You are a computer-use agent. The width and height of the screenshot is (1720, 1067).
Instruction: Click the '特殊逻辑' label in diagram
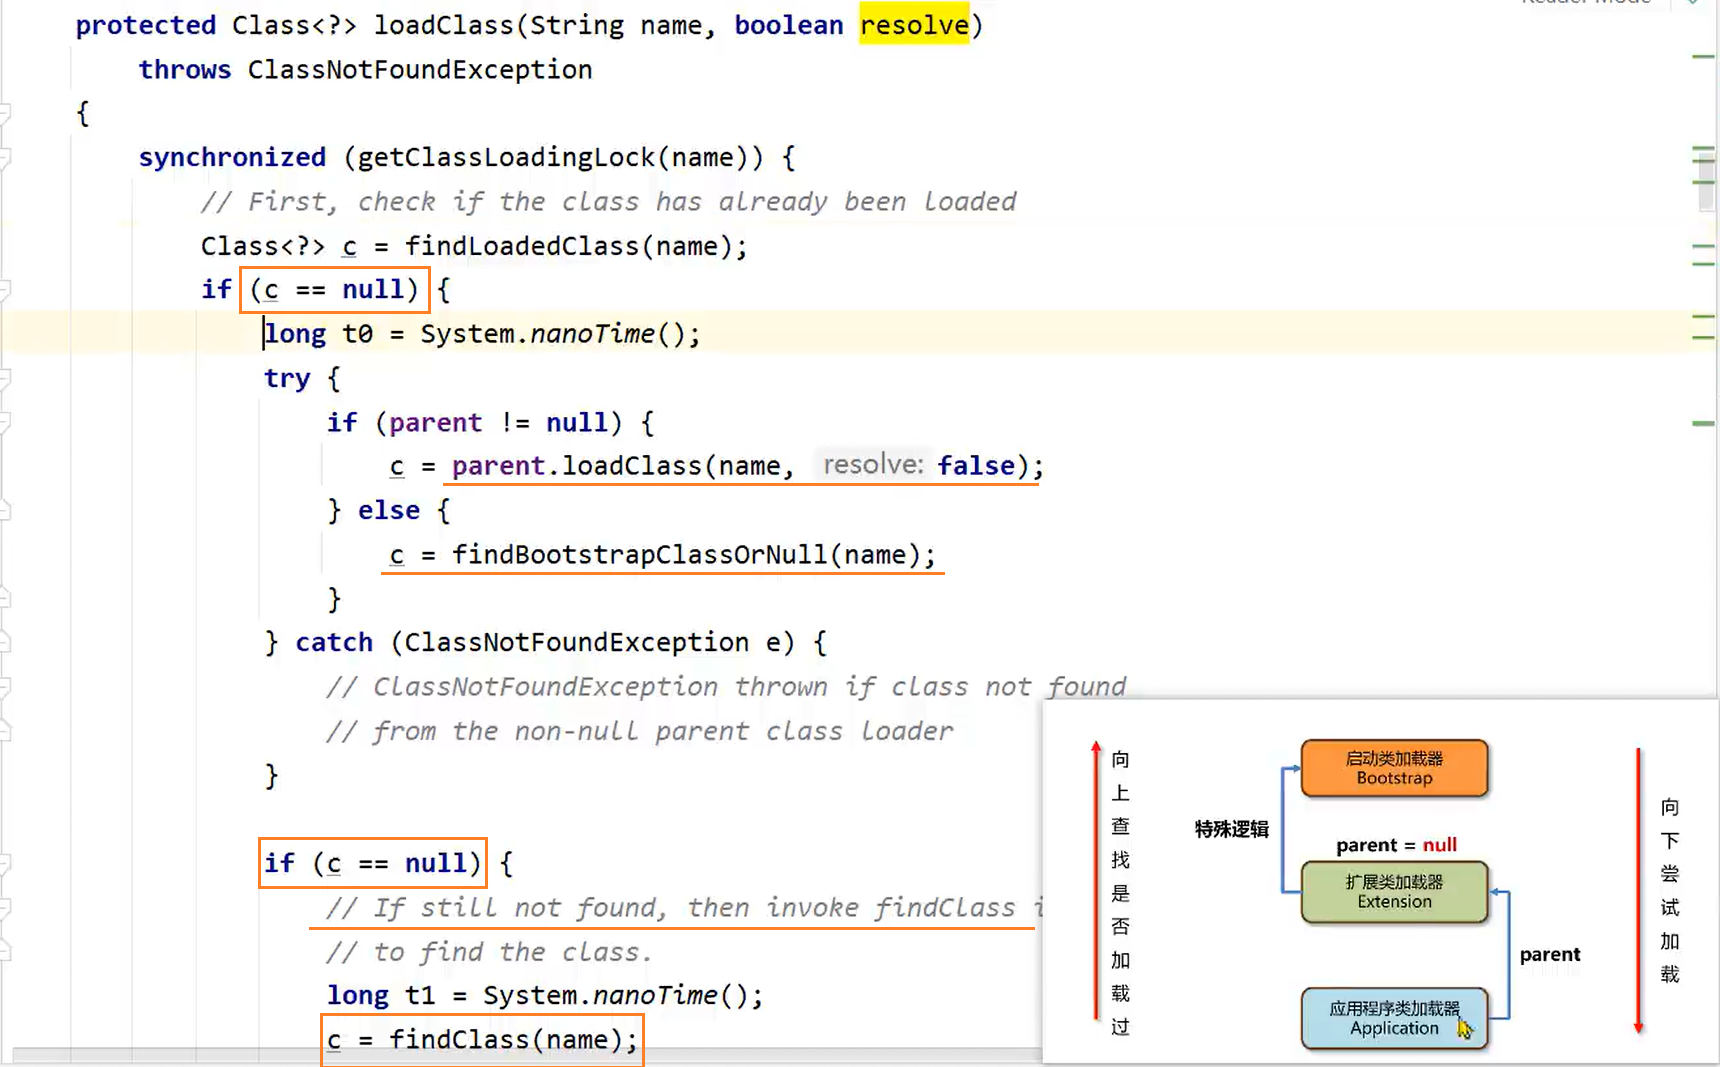click(x=1231, y=829)
